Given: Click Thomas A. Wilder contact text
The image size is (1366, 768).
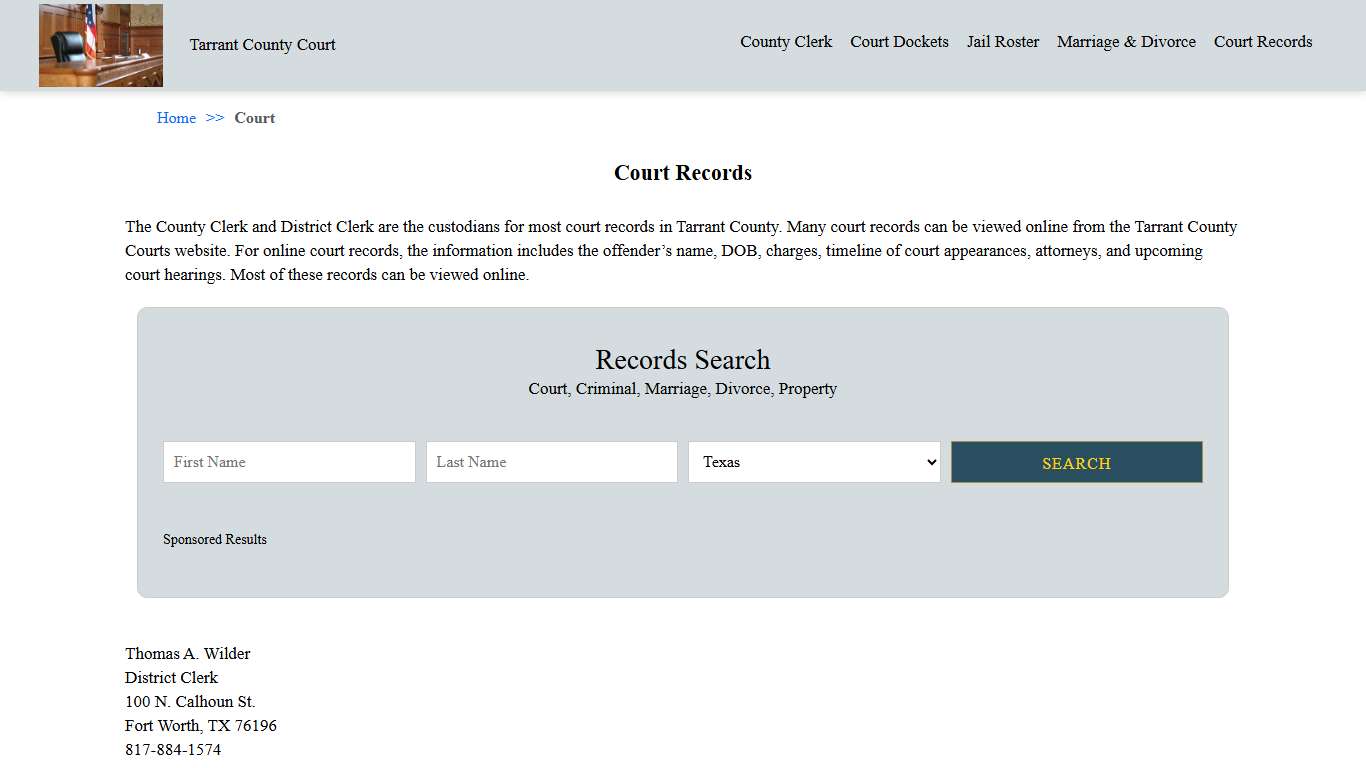Looking at the screenshot, I should pos(187,653).
